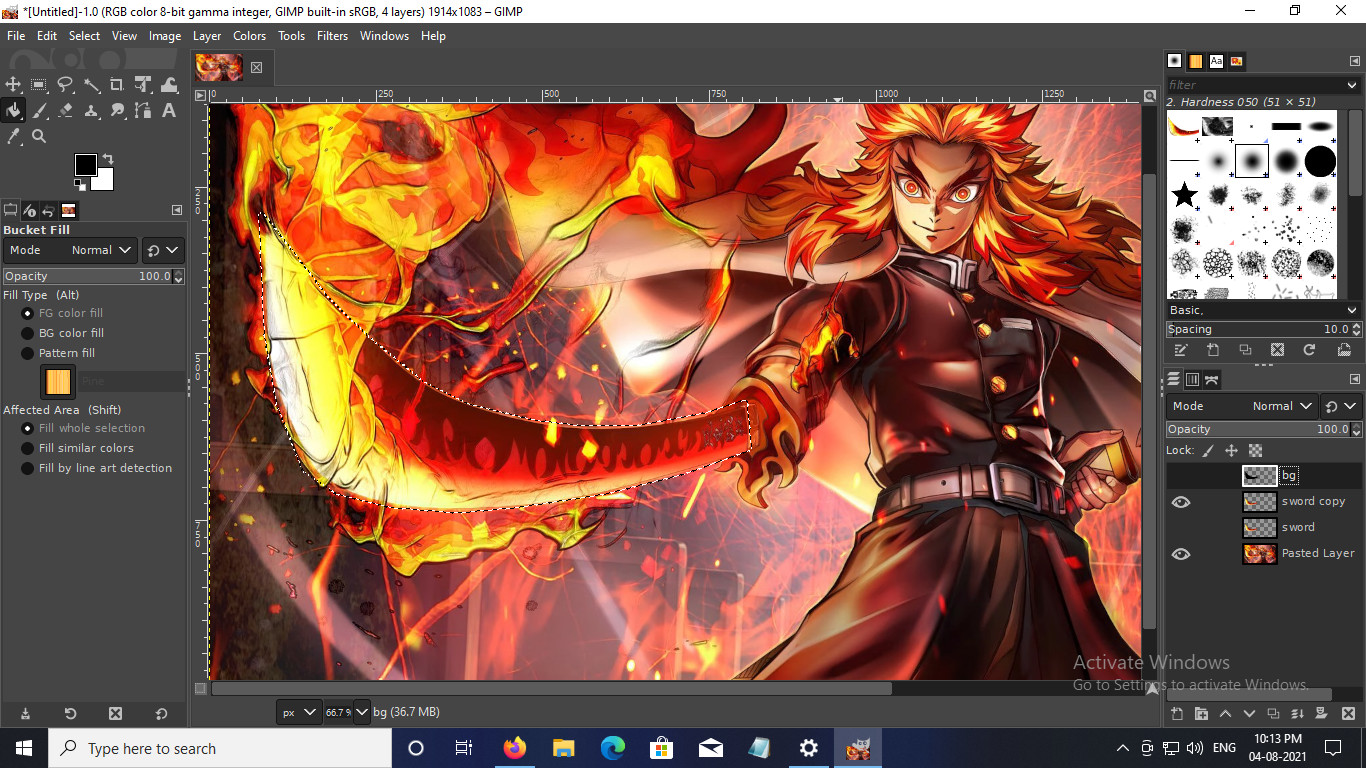The width and height of the screenshot is (1366, 768).
Task: Select the Color Picker eyedropper tool
Action: pos(13,136)
